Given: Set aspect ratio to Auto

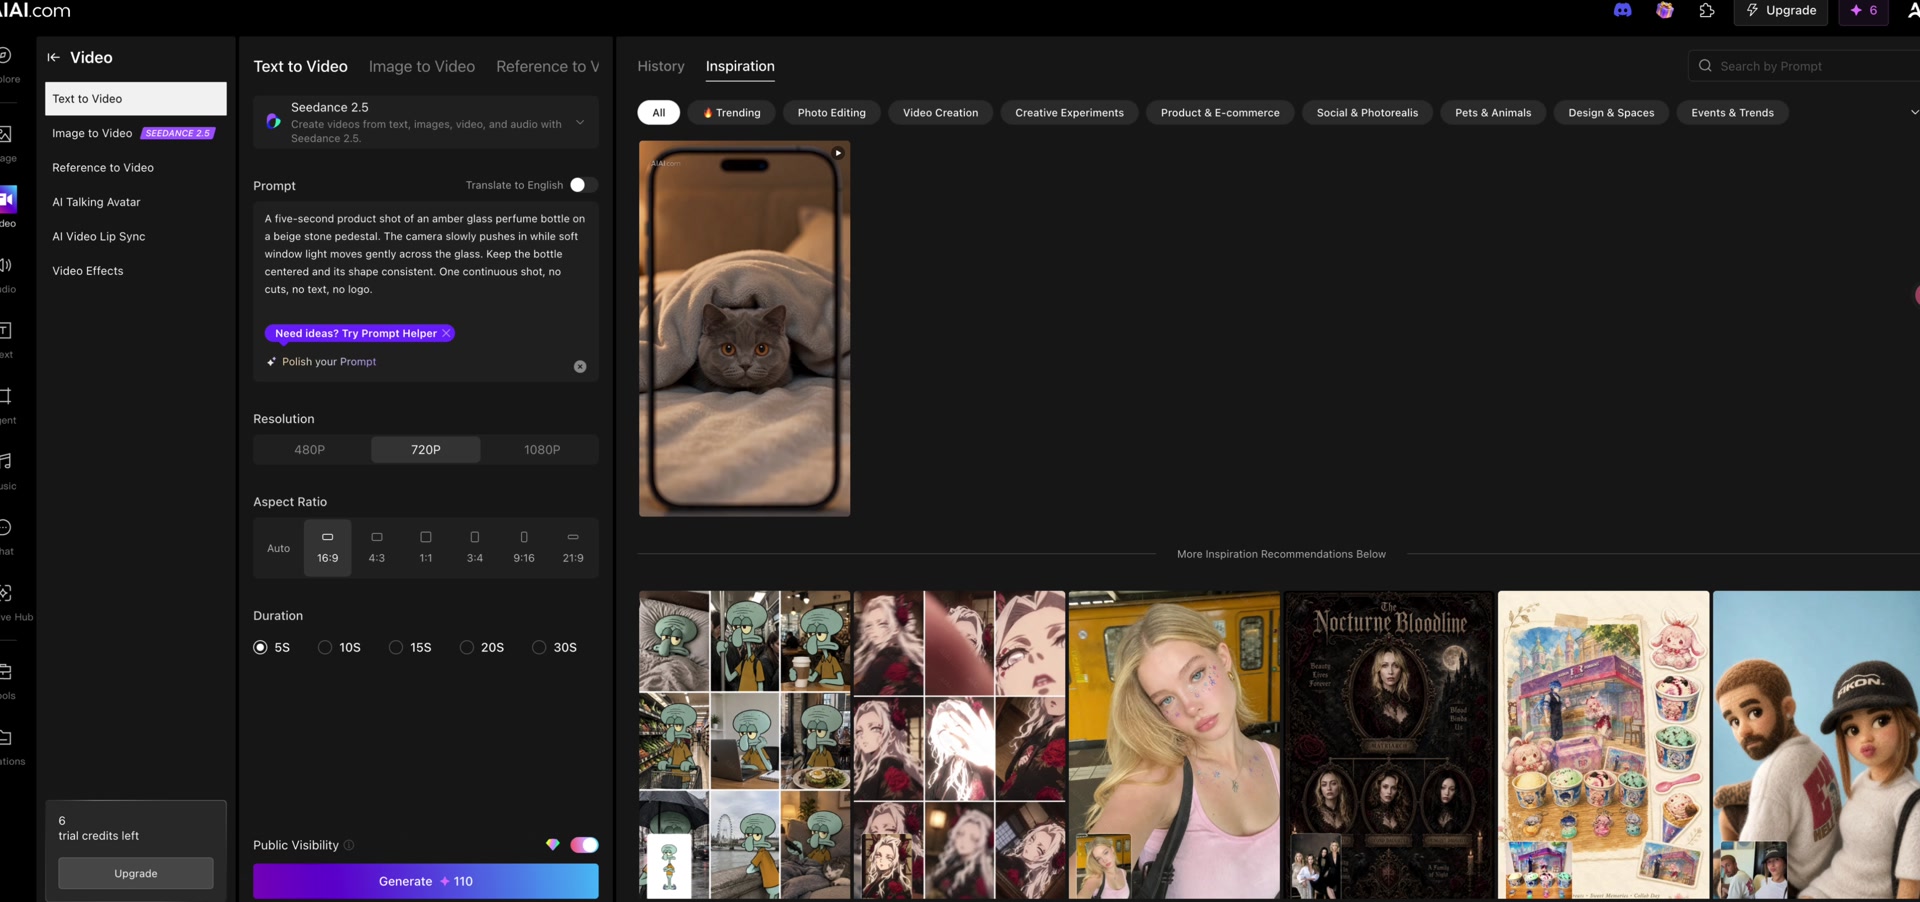Looking at the screenshot, I should coord(279,548).
